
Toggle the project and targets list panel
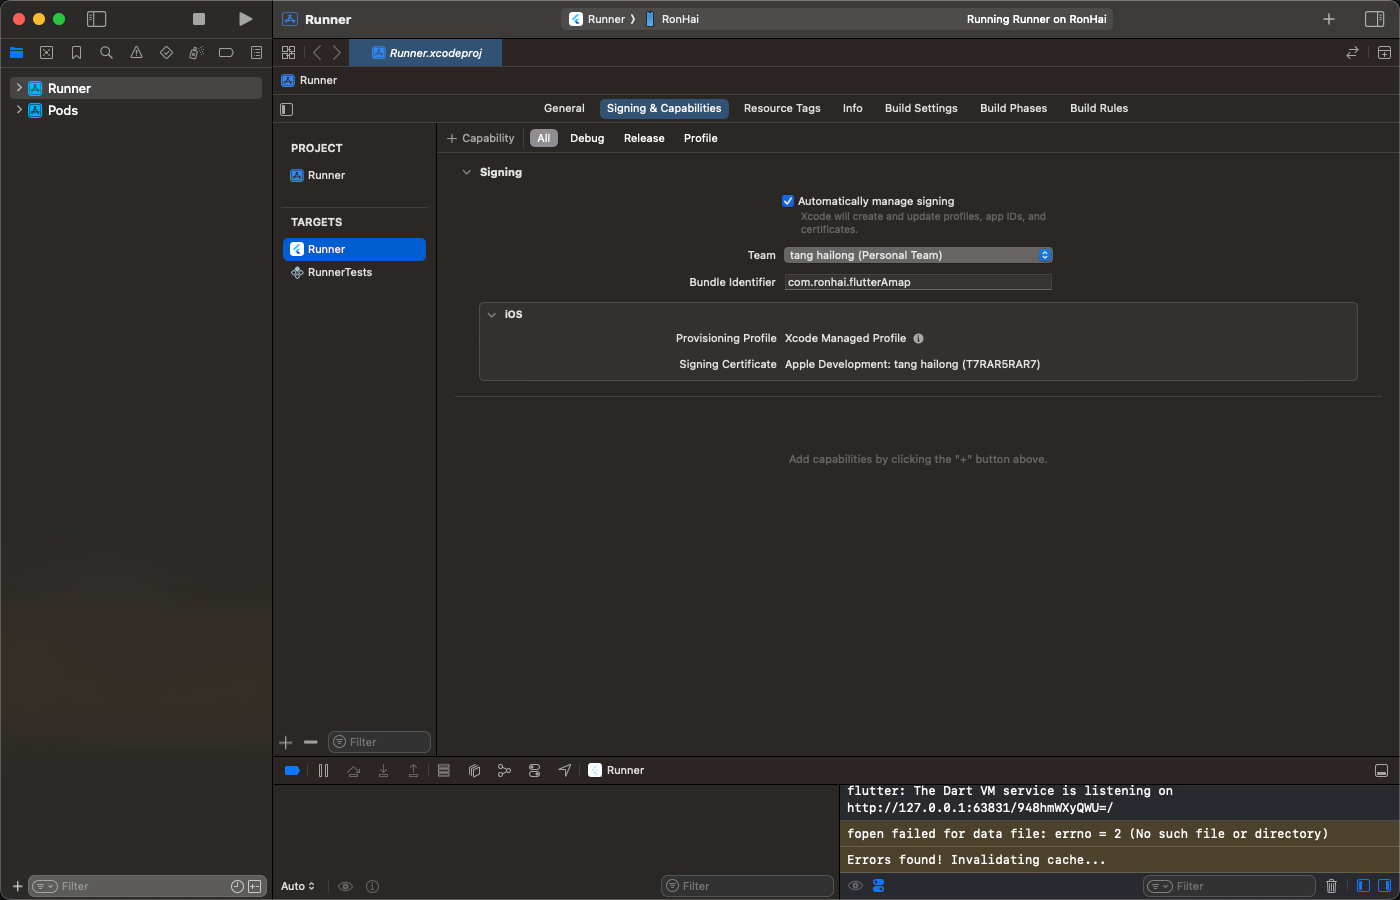coord(287,109)
